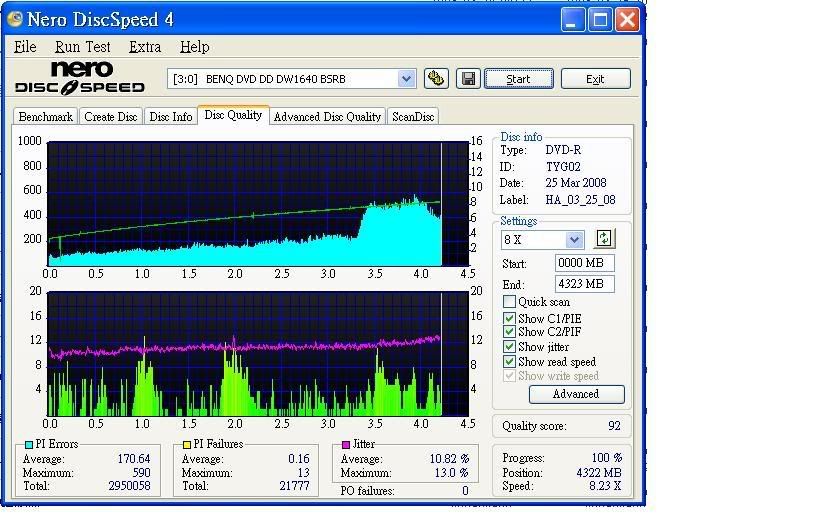Switch to the Advanced Disc Quality tab
Image resolution: width=840 pixels, height=525 pixels.
(x=327, y=116)
